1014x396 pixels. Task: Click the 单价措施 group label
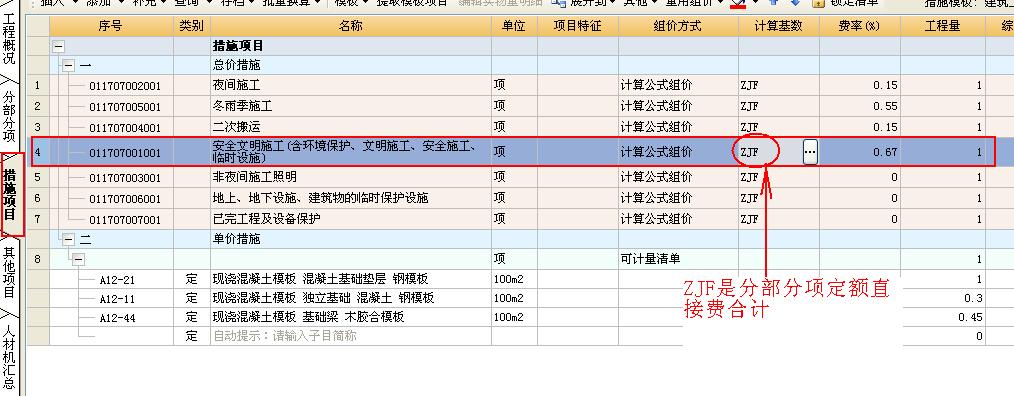pyautogui.click(x=236, y=239)
